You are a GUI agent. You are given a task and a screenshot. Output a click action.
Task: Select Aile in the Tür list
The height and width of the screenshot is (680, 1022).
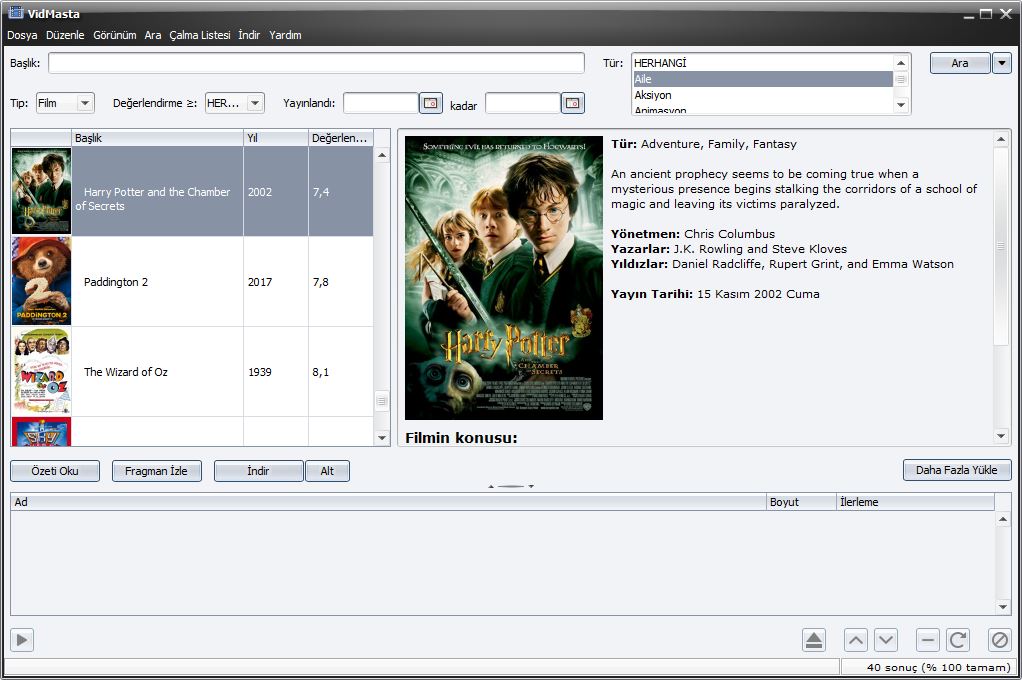click(x=763, y=79)
